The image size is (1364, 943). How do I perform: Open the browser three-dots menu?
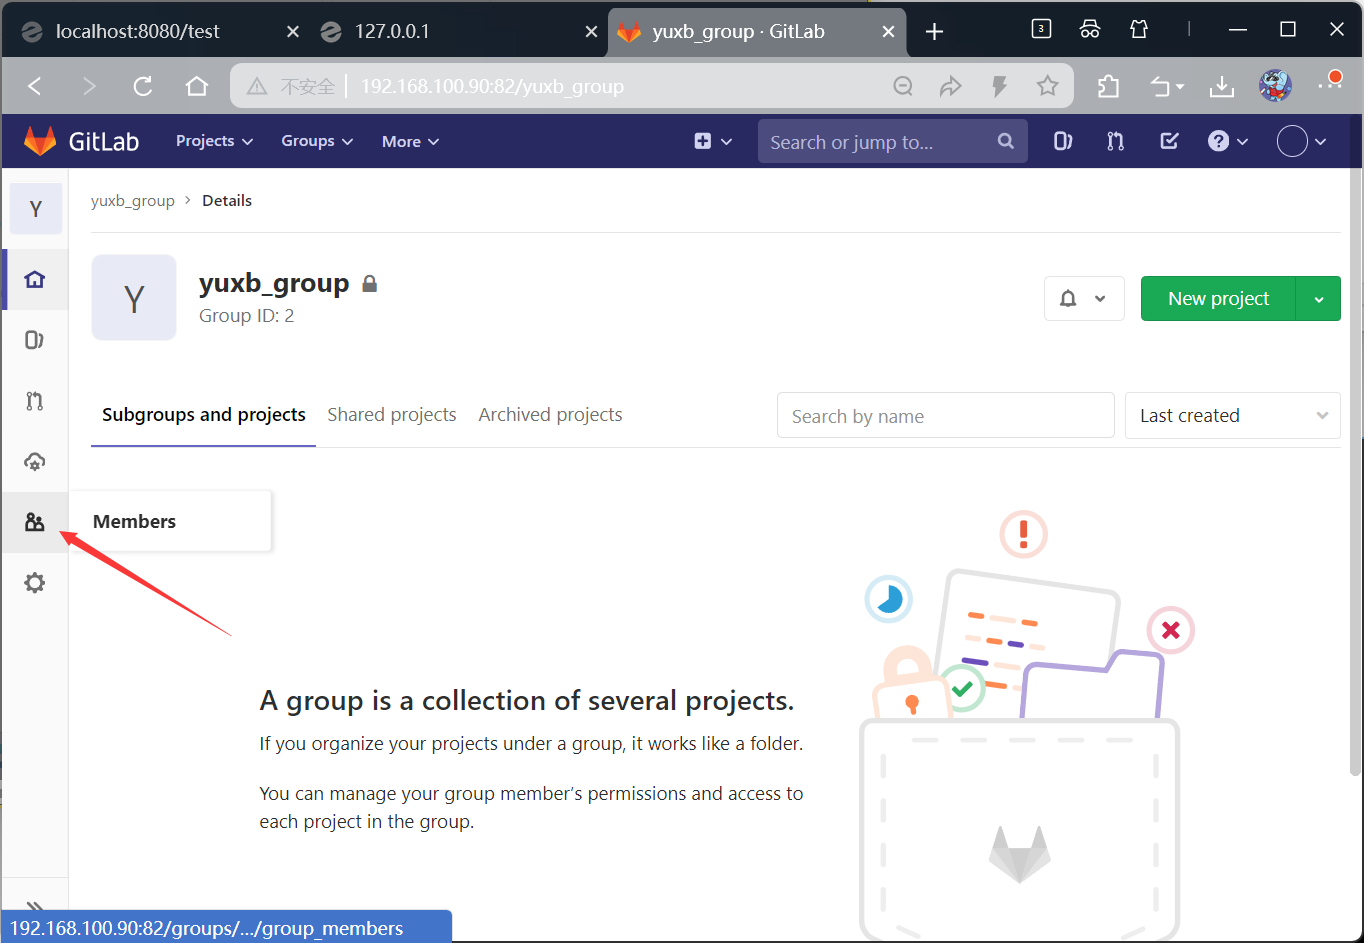point(1330,84)
